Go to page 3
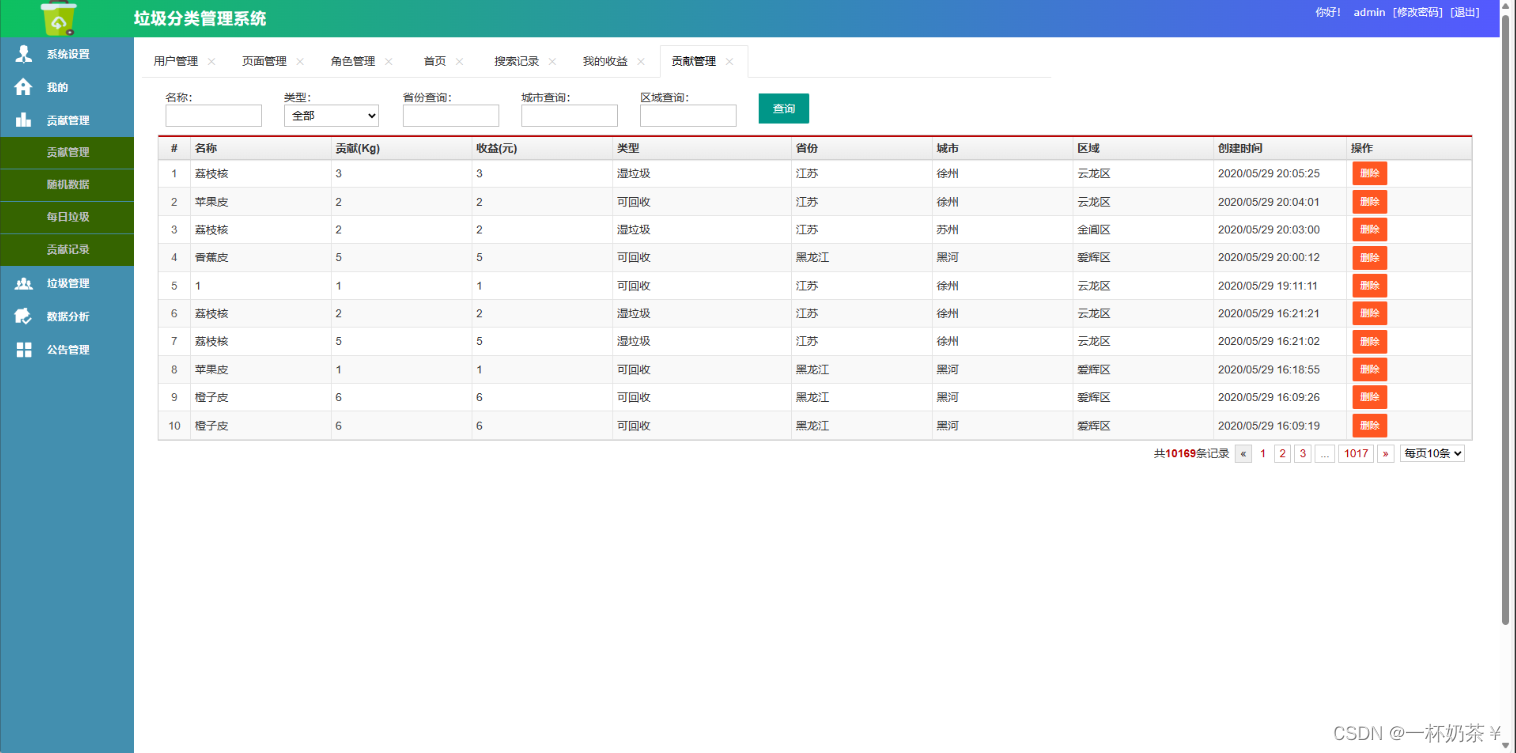The image size is (1516, 753). click(x=1303, y=454)
